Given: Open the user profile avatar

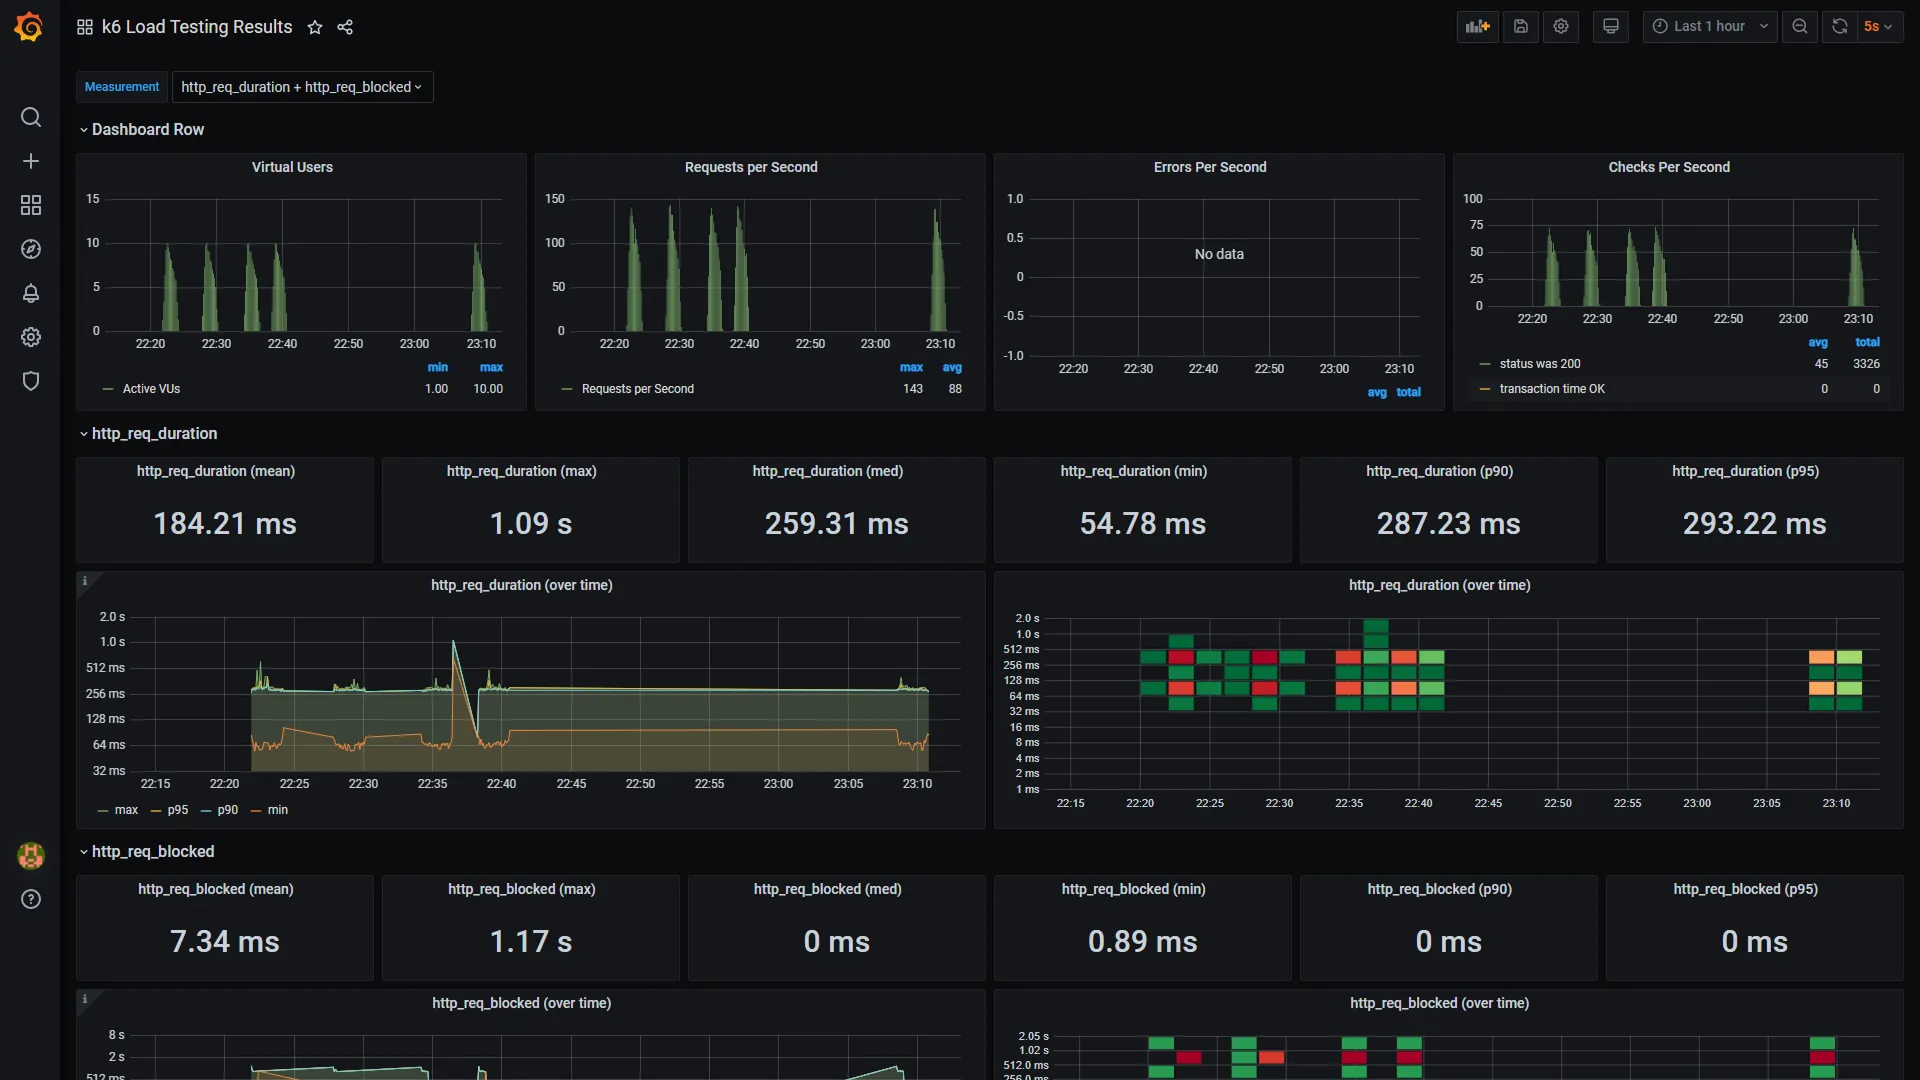Looking at the screenshot, I should pyautogui.click(x=31, y=855).
